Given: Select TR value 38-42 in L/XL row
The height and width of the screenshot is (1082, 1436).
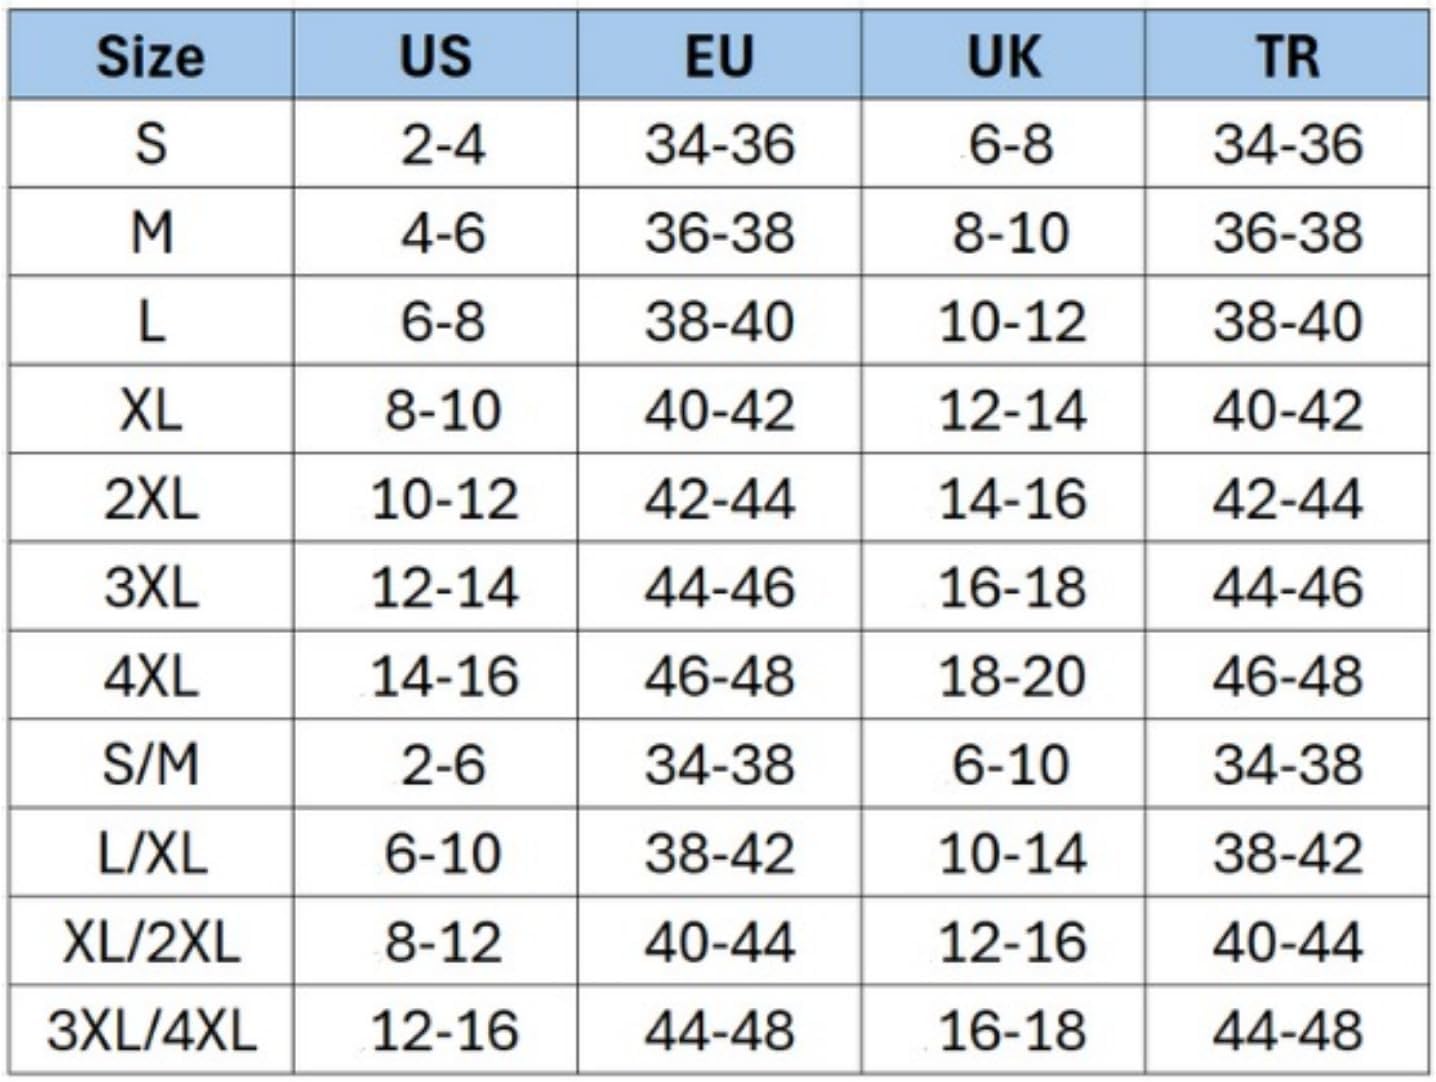Looking at the screenshot, I should [1287, 853].
